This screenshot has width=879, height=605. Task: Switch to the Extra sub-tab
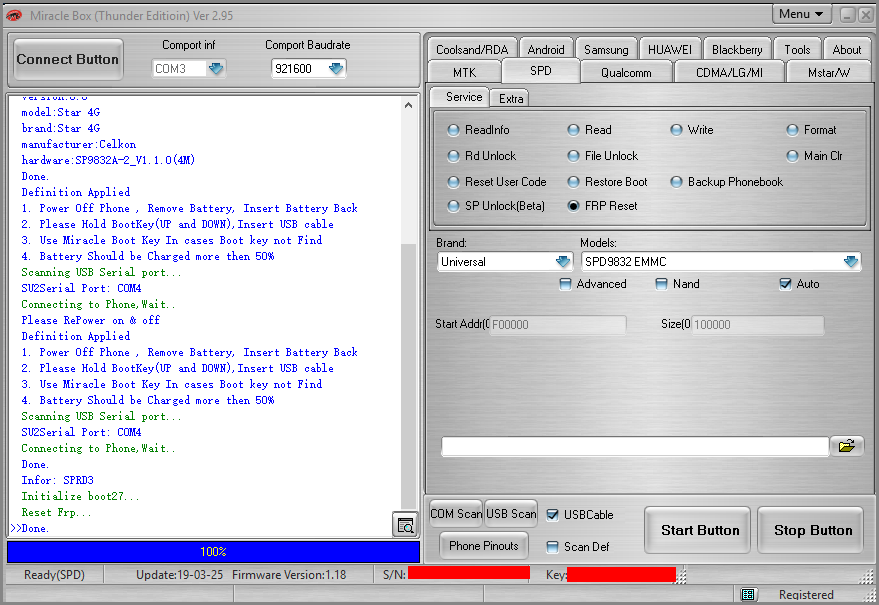(x=511, y=99)
